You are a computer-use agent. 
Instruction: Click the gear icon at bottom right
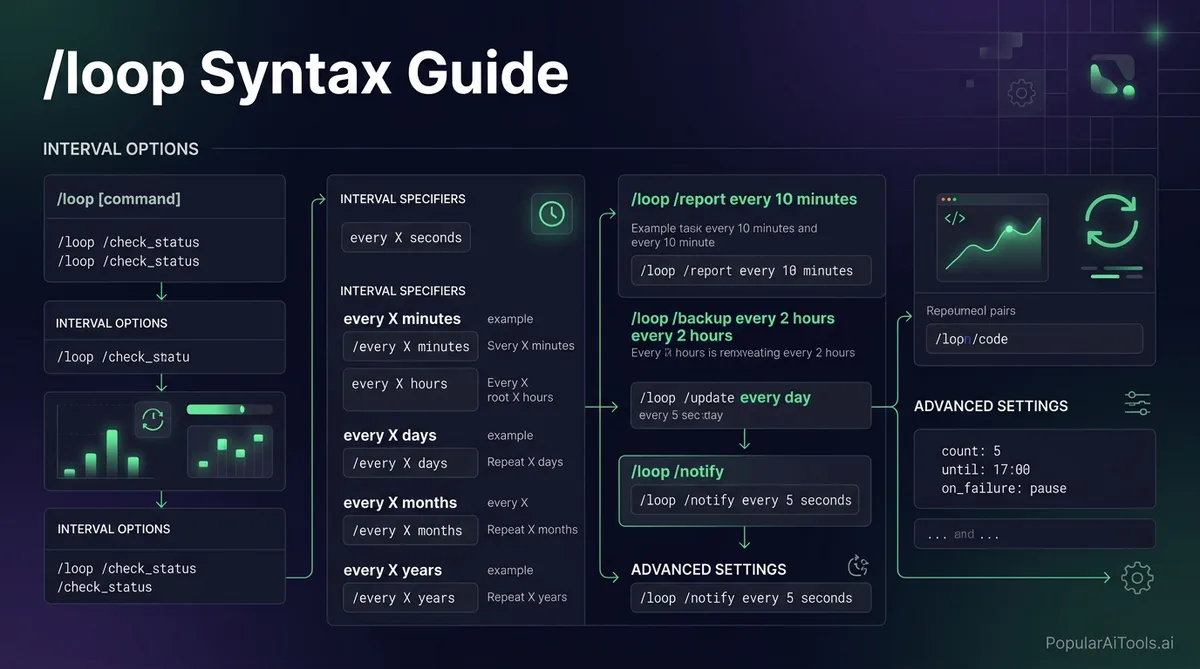click(1137, 577)
